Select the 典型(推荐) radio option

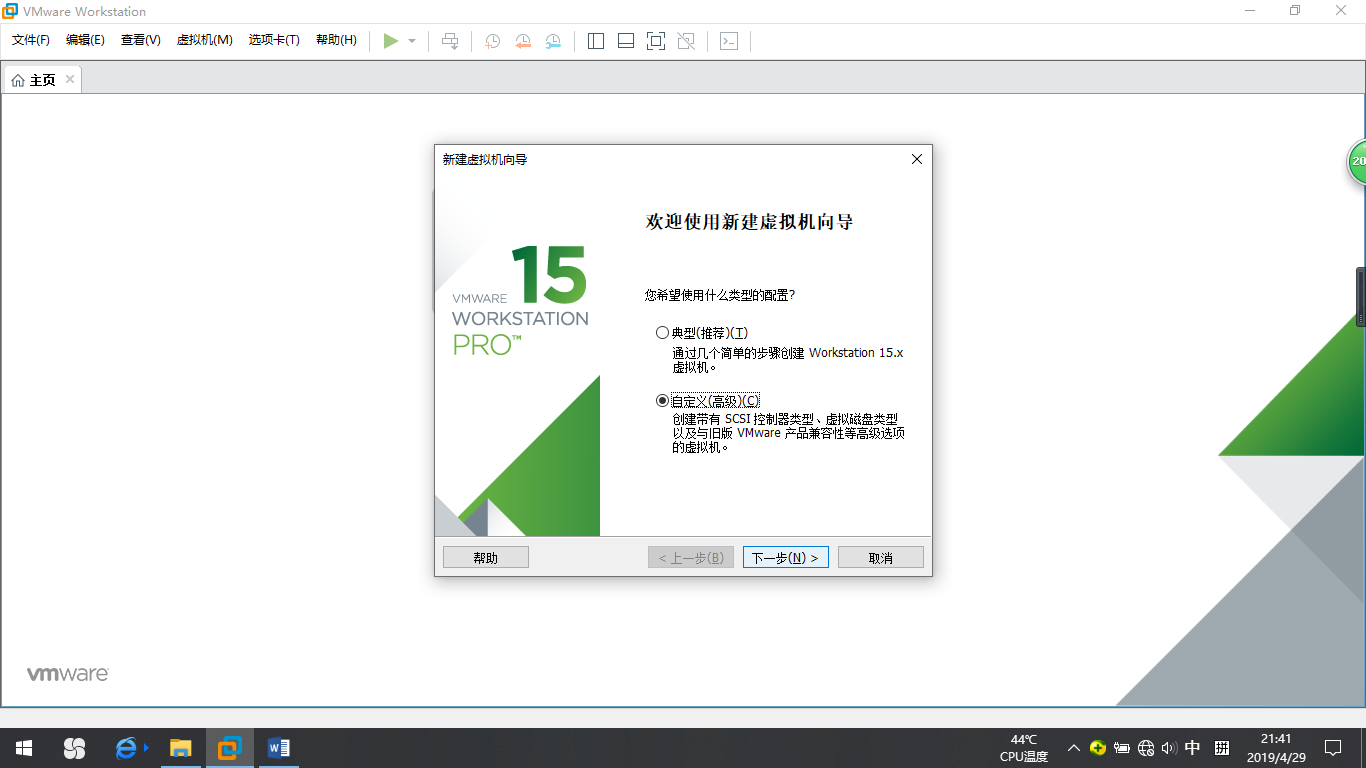tap(702, 333)
